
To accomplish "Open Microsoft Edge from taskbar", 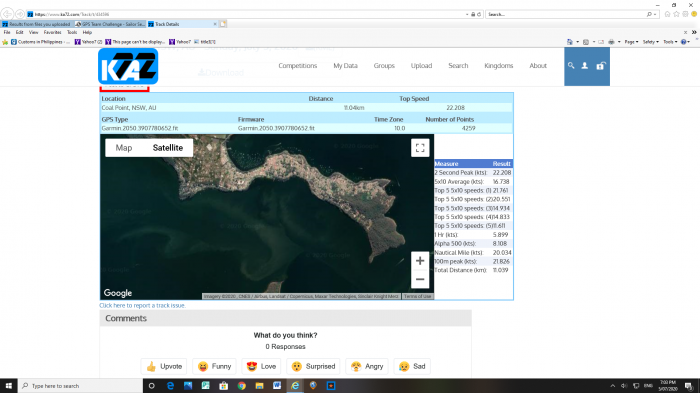I will click(170, 386).
